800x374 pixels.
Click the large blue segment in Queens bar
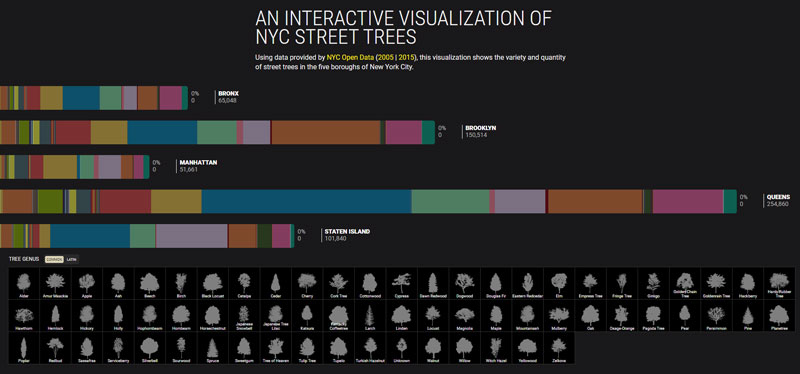coord(306,202)
